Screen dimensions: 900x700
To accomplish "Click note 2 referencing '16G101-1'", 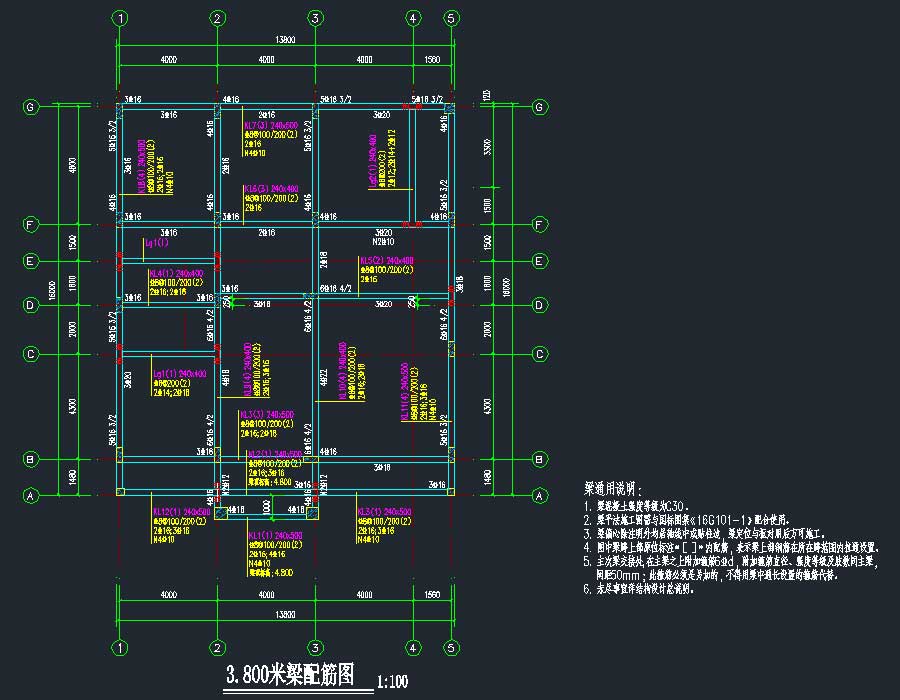I will click(686, 520).
